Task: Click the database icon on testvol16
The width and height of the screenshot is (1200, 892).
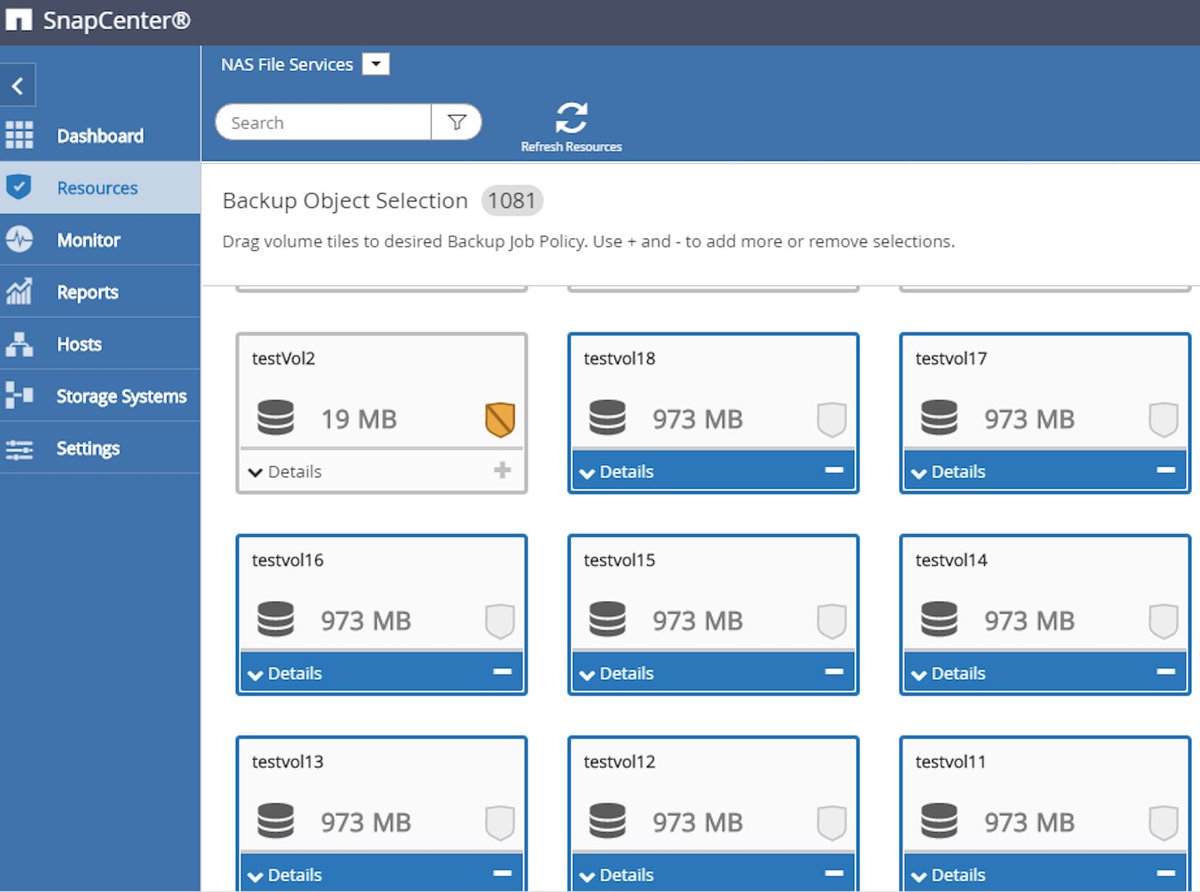Action: (275, 620)
